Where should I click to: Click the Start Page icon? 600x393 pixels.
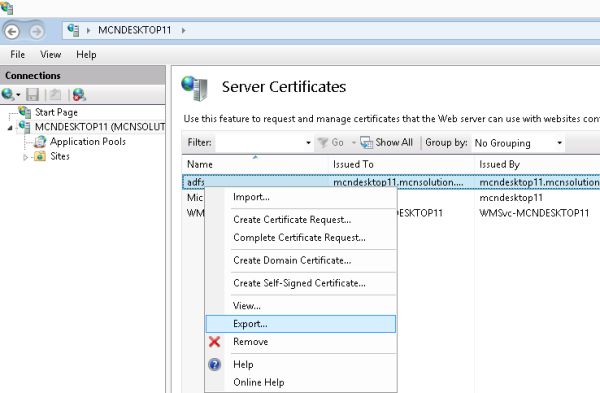point(25,112)
